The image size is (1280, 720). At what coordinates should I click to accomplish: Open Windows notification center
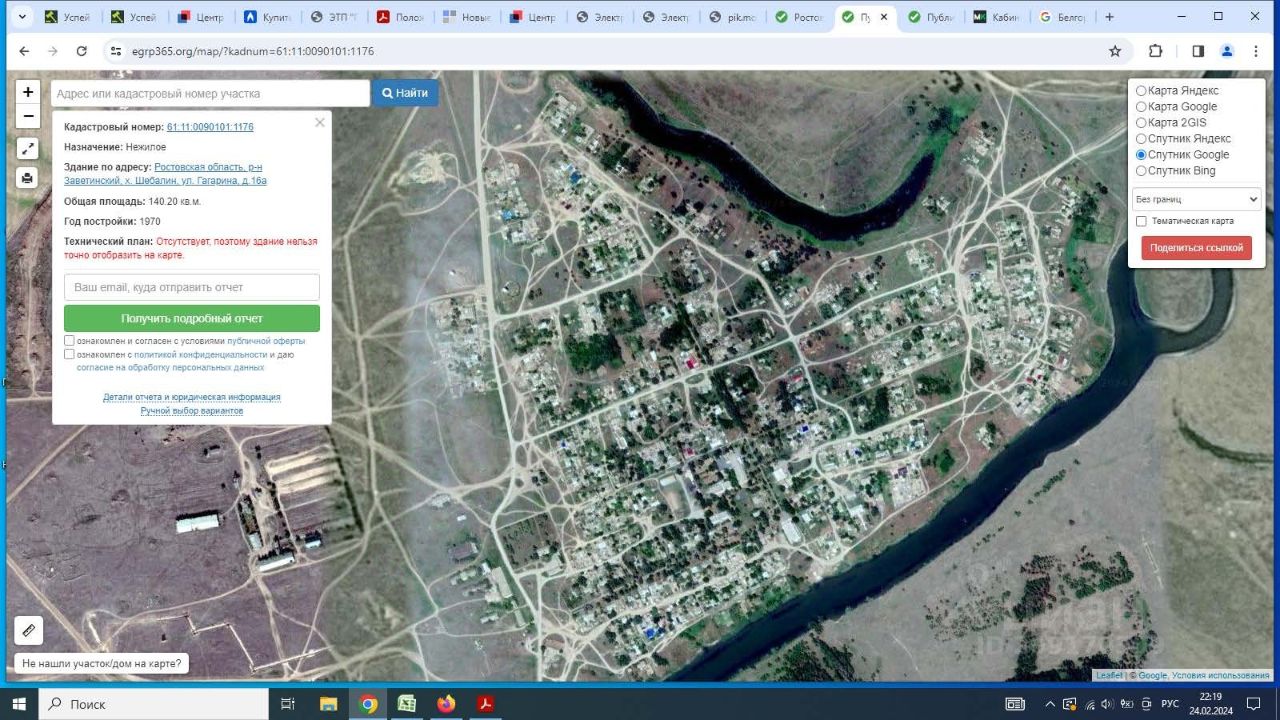point(1254,704)
